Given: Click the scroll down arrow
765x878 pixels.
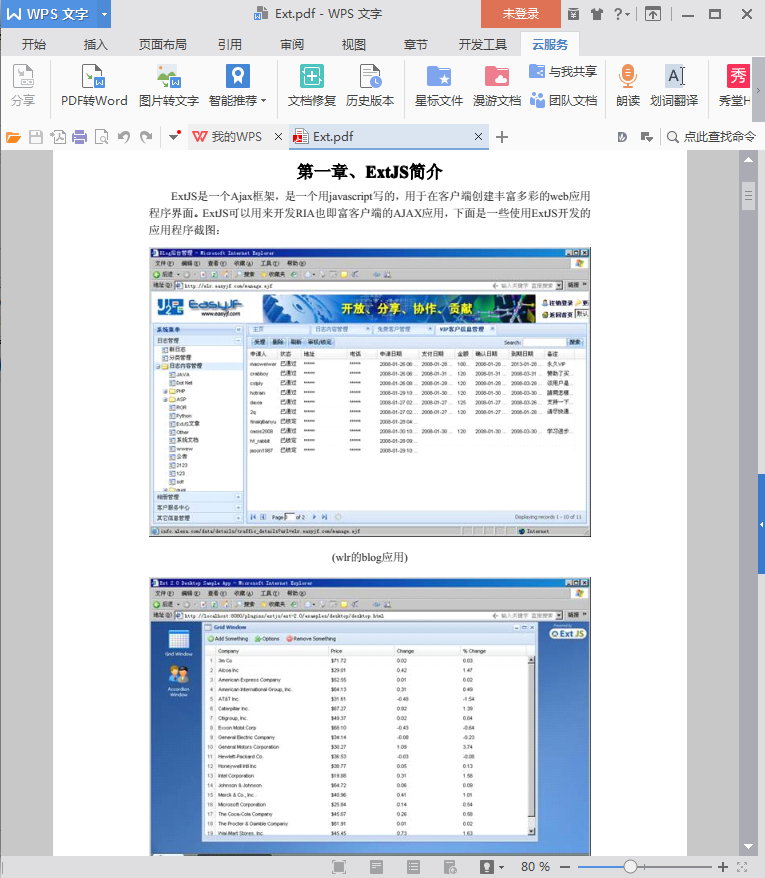Looking at the screenshot, I should point(748,847).
